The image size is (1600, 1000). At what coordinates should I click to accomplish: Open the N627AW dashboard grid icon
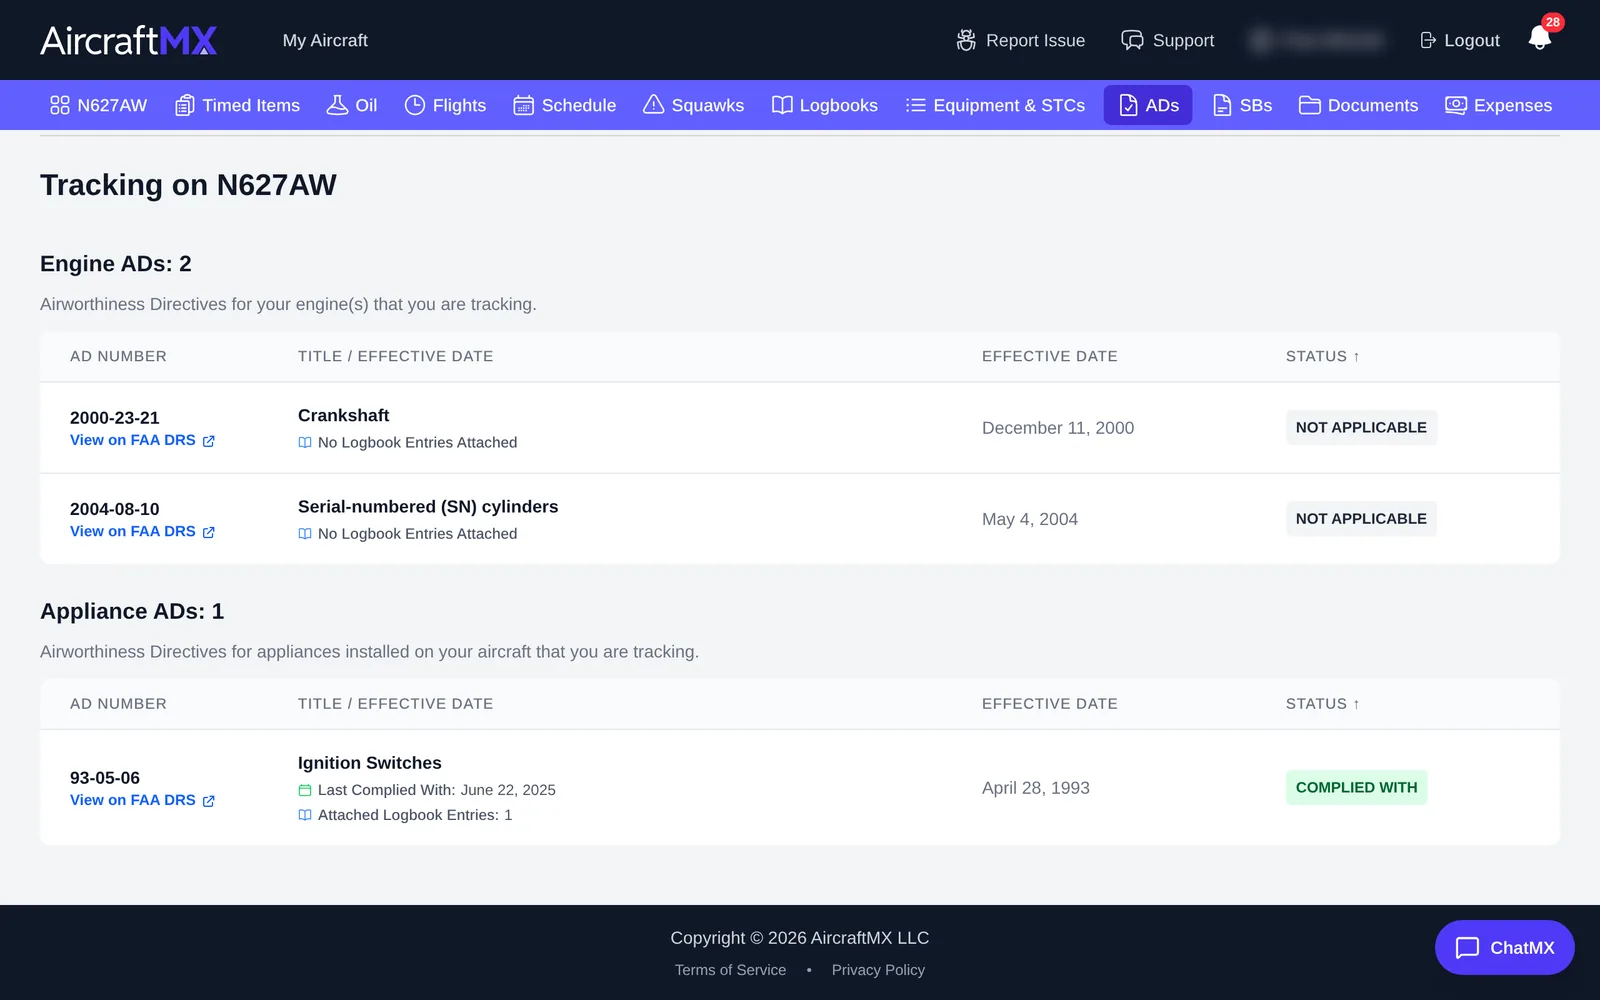click(60, 105)
